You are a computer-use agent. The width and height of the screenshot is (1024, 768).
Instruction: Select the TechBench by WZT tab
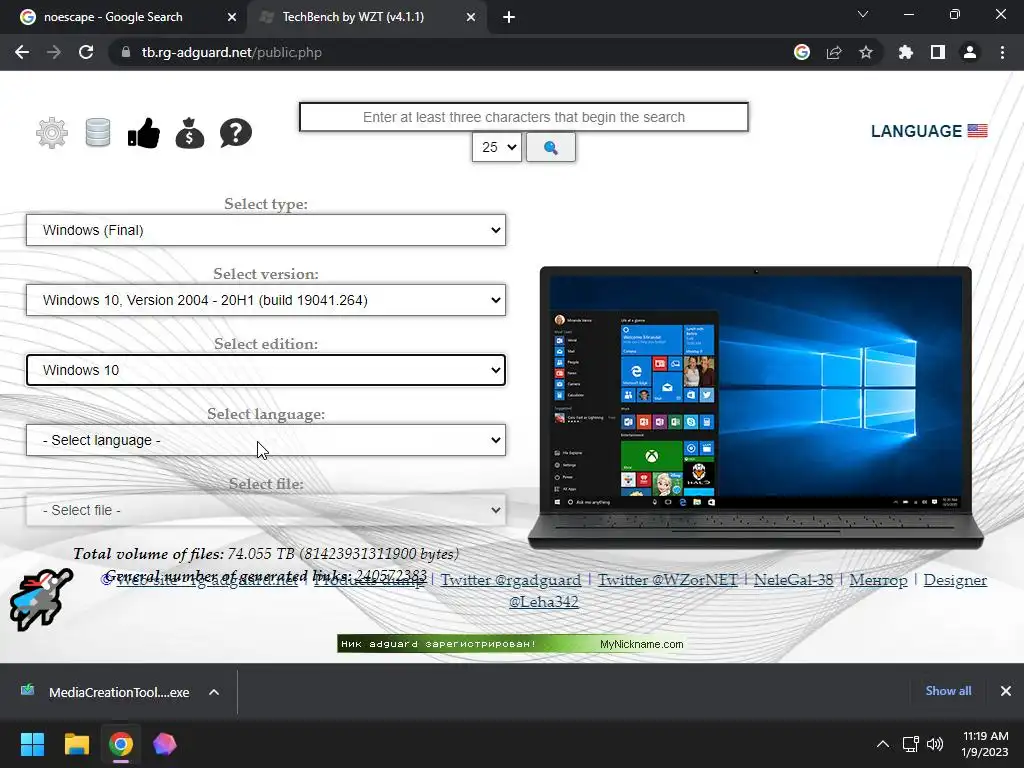[366, 18]
